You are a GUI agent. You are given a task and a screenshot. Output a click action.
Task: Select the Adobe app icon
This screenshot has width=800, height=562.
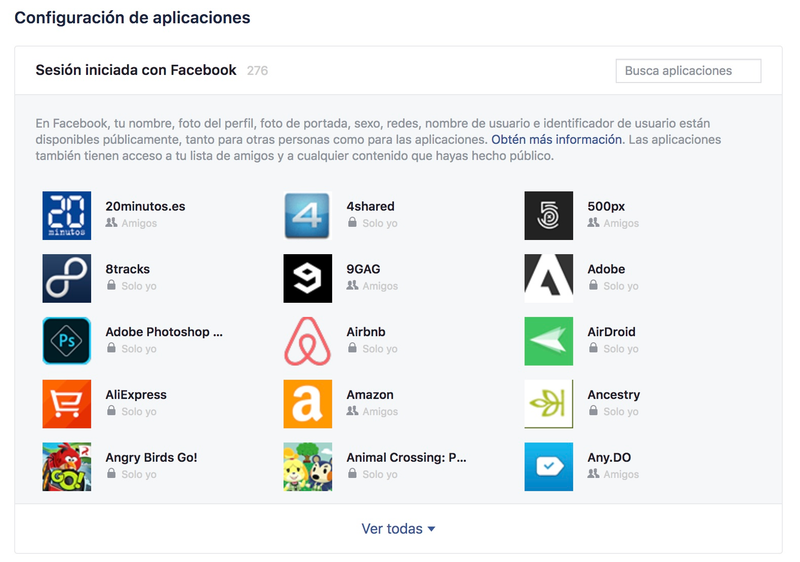pos(548,278)
